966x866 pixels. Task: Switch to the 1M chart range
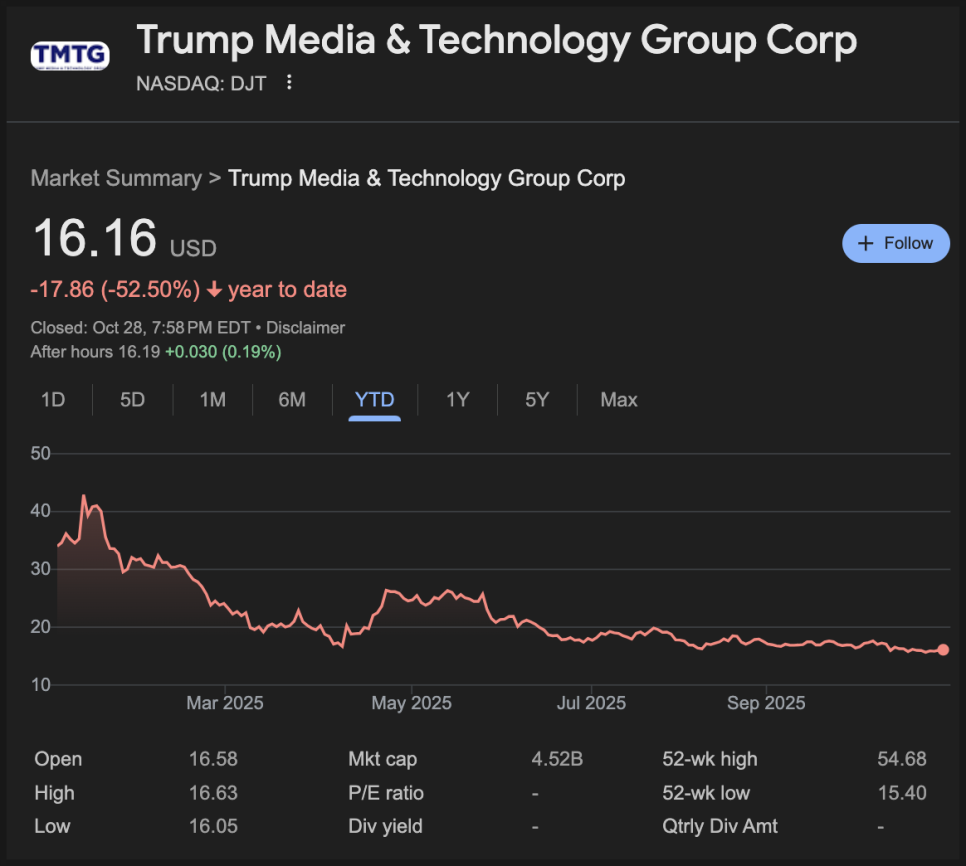point(212,400)
